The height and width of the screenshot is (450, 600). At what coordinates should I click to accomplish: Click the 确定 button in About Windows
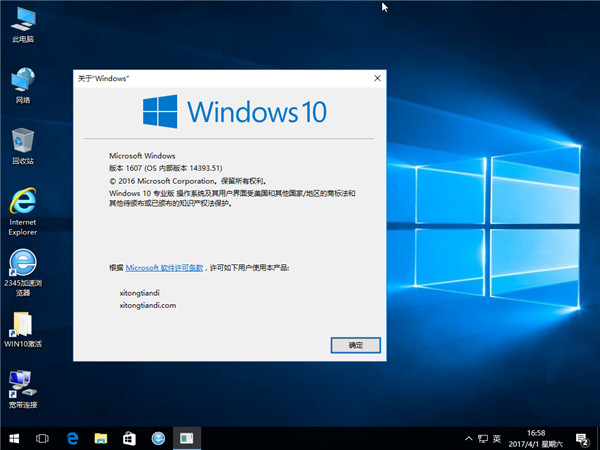click(355, 345)
